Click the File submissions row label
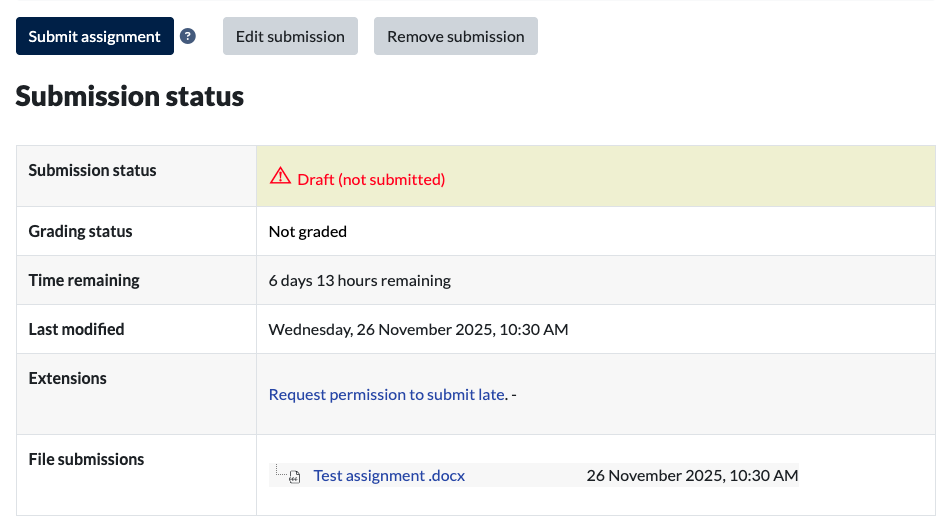 [x=86, y=460]
